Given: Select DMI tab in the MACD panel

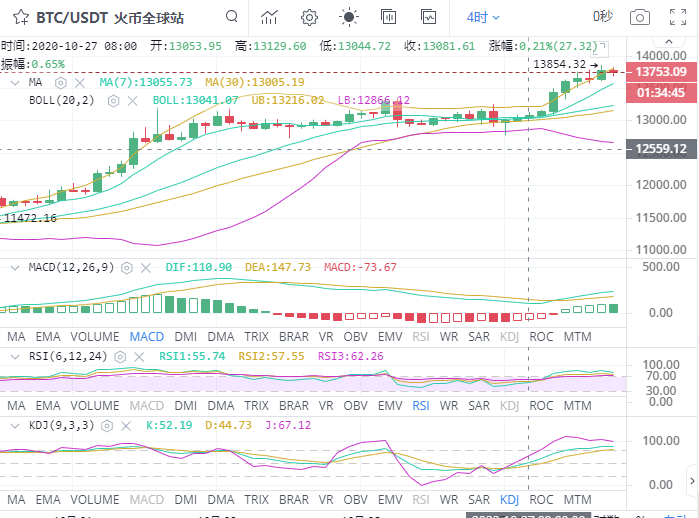Looking at the screenshot, I should coord(185,337).
